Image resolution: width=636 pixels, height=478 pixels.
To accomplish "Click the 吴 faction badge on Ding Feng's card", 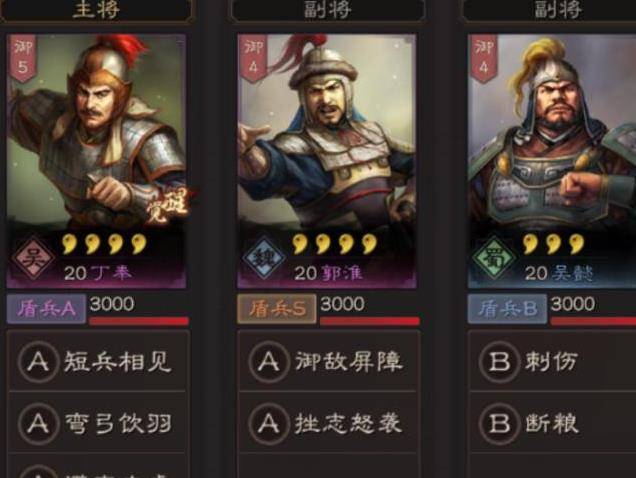I will pos(33,257).
